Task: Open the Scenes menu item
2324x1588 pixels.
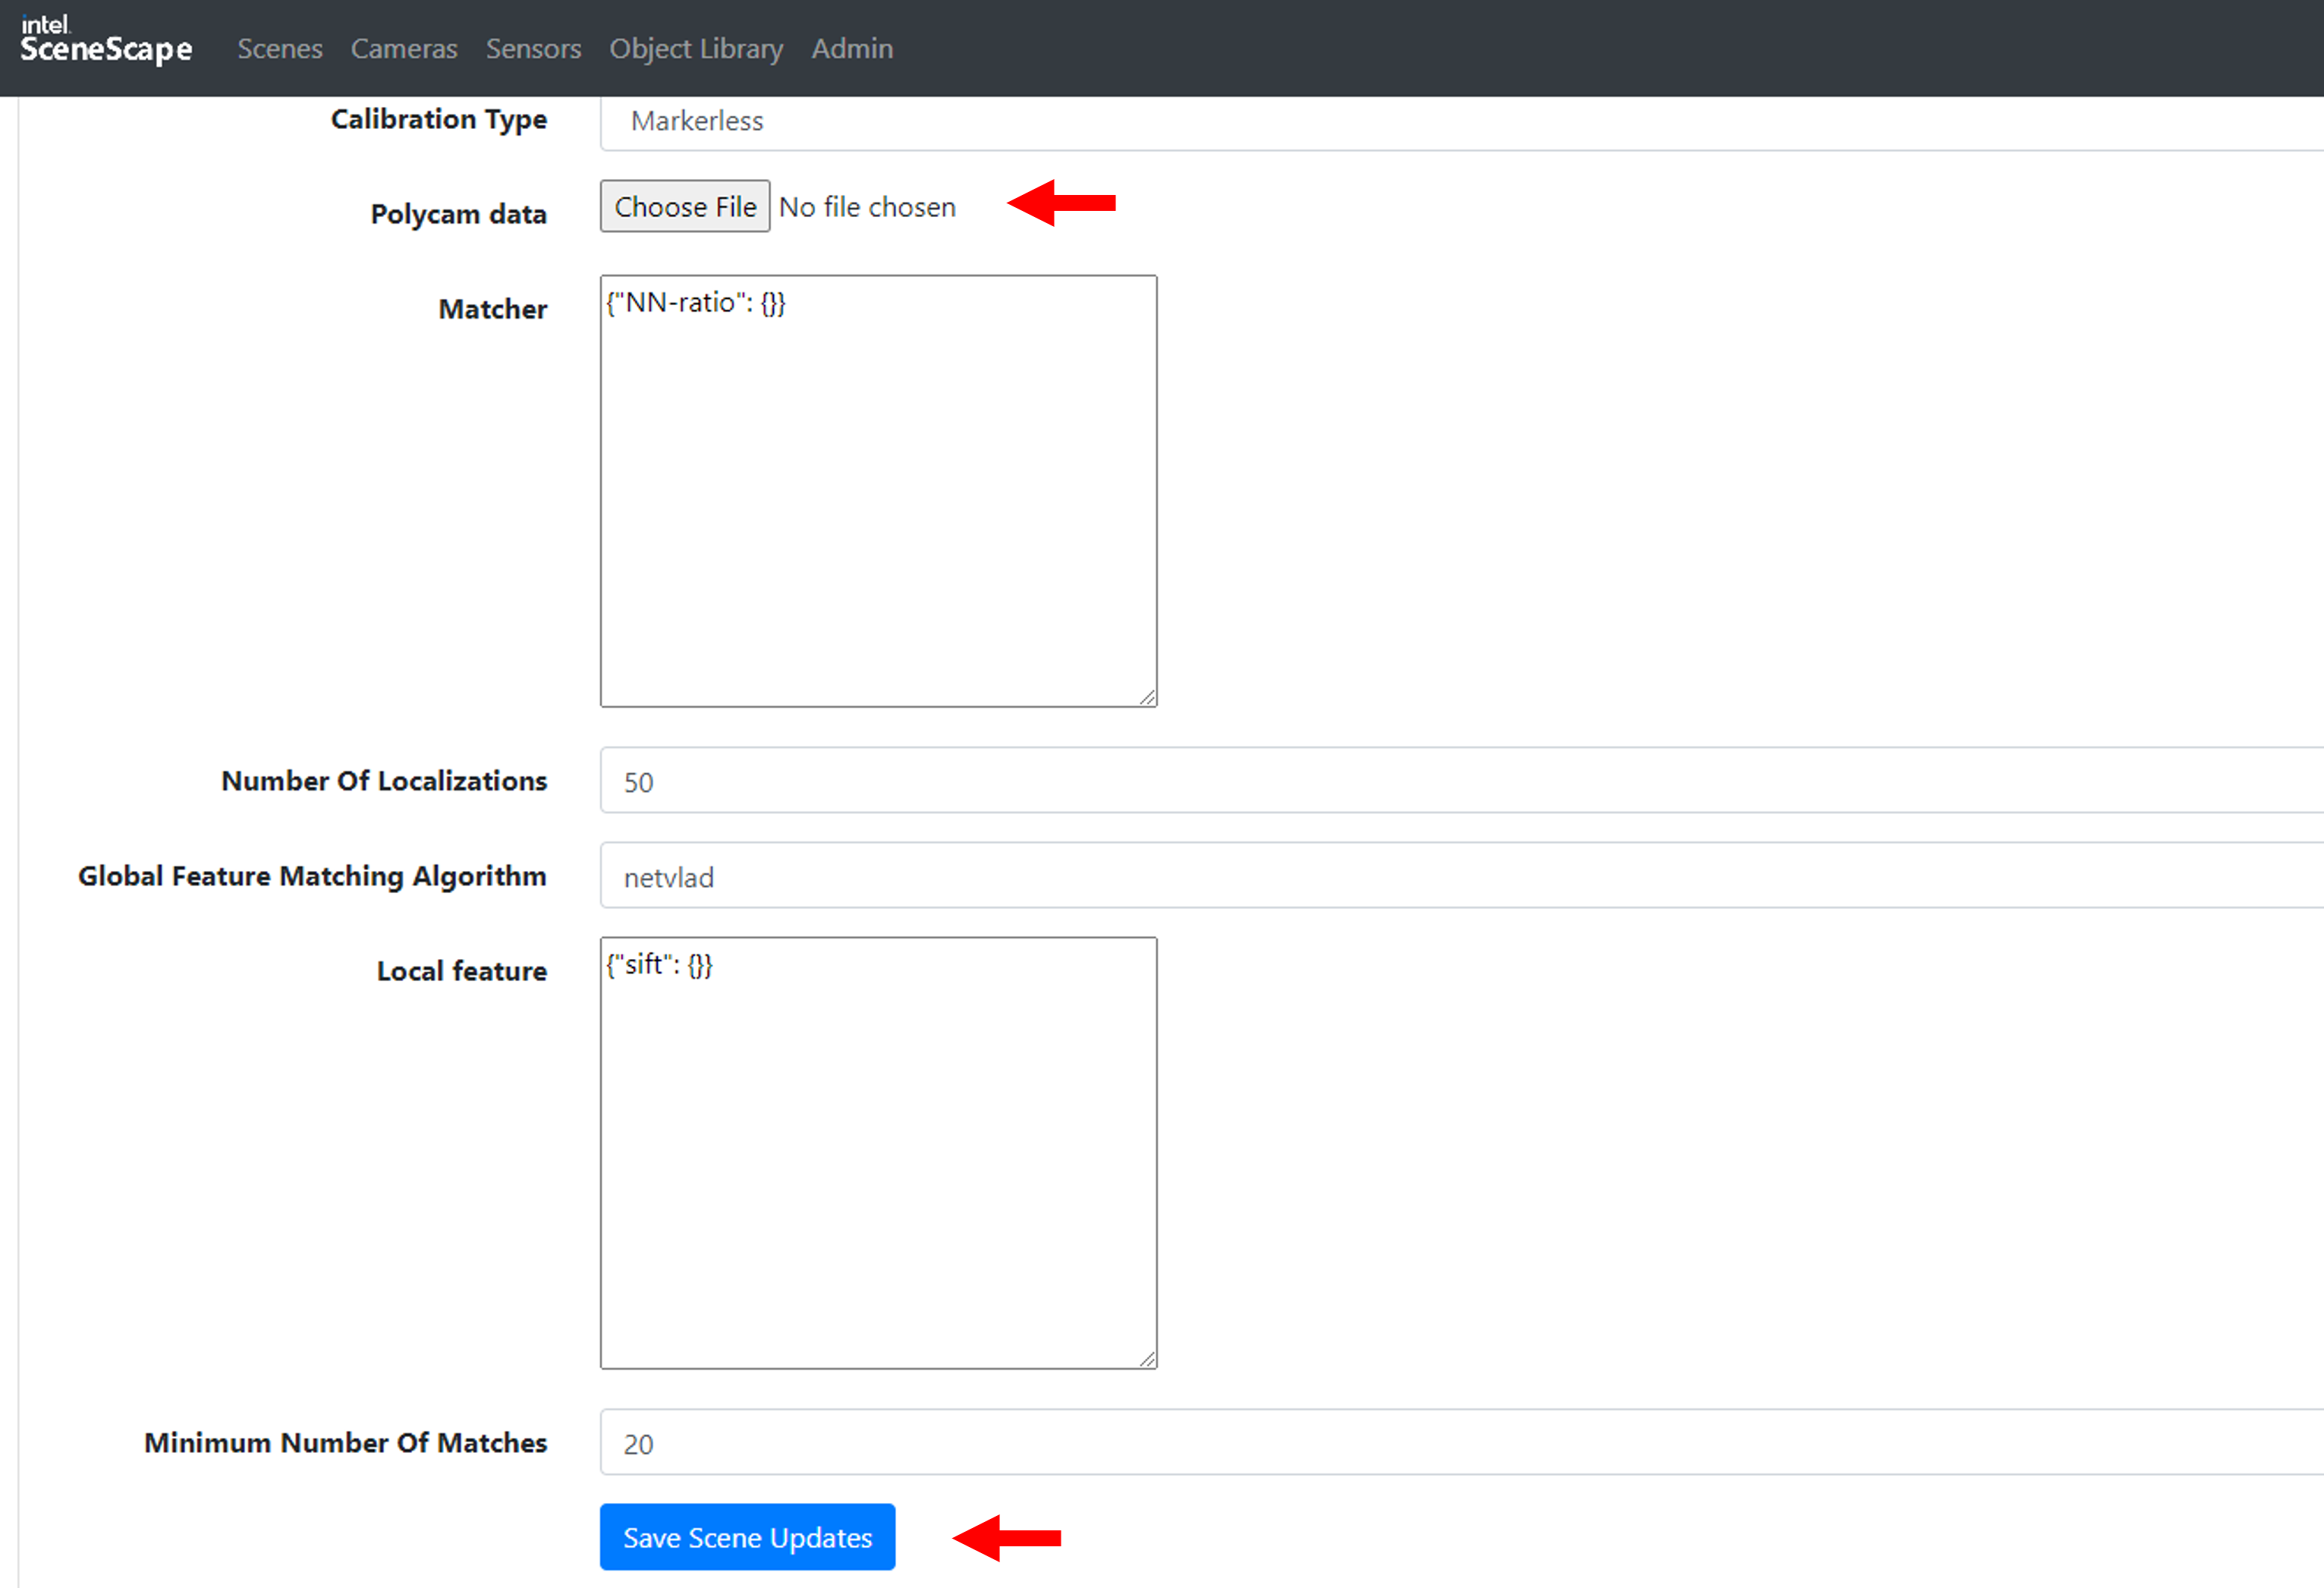Action: point(279,49)
